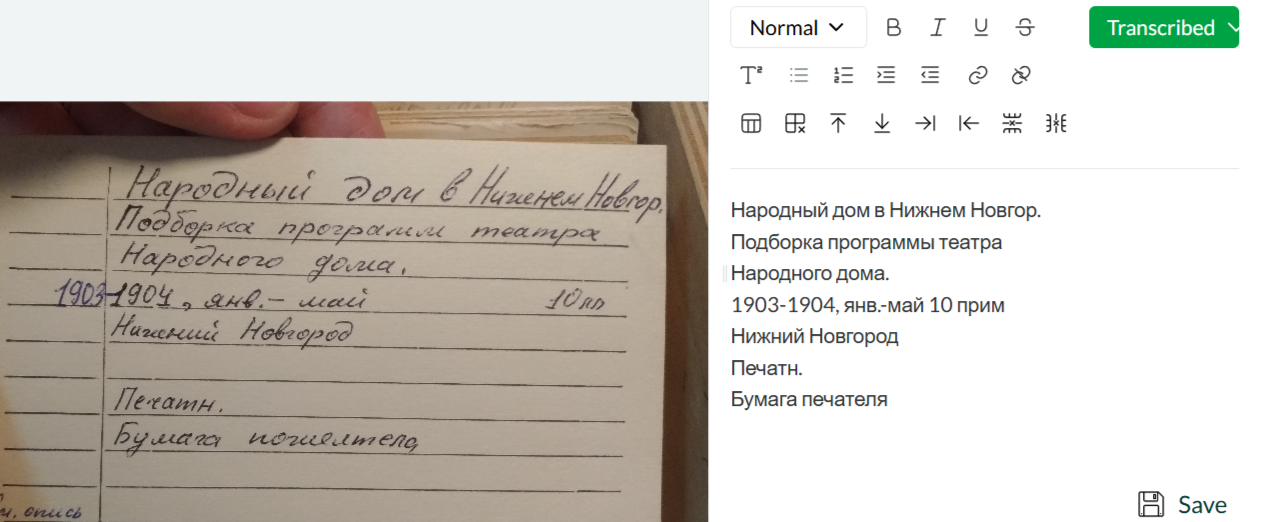
Task: Increase paragraph indent
Action: coord(886,75)
